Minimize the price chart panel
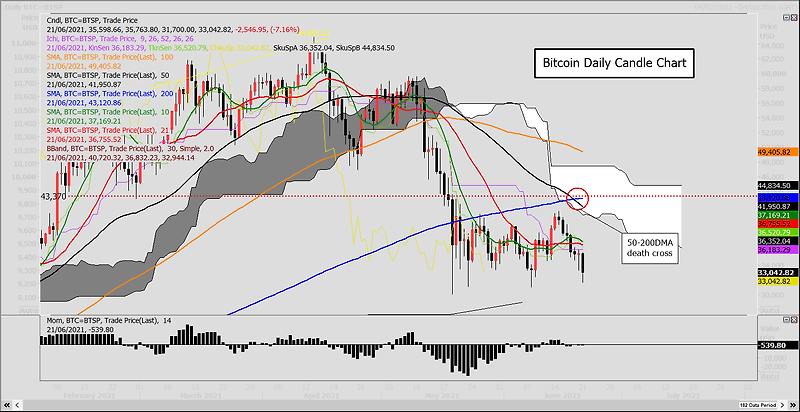This screenshot has height=412, width=800. click(786, 17)
